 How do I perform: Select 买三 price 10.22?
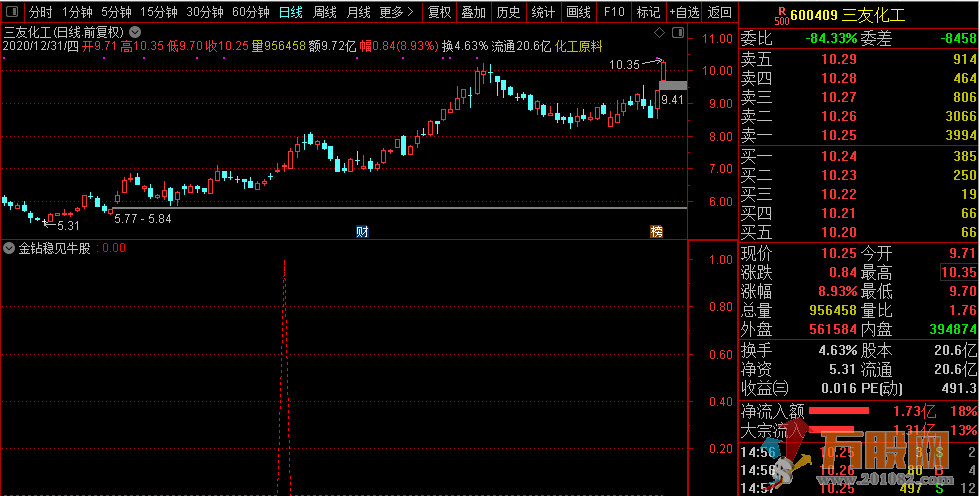pyautogui.click(x=839, y=194)
